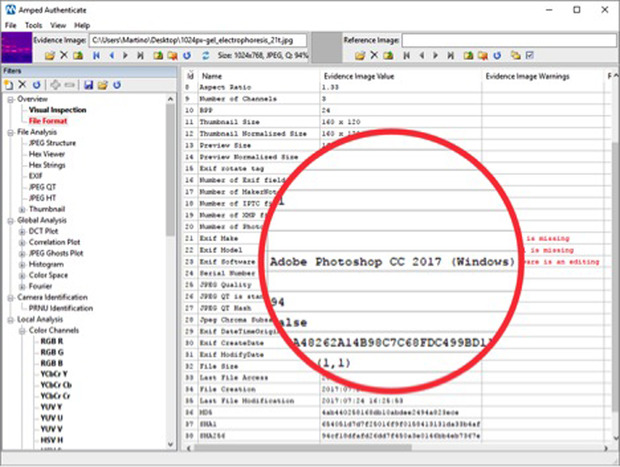Click the sync double-arrow icon beside Size info
Screen dimensions: 620x467
[x=205, y=55]
